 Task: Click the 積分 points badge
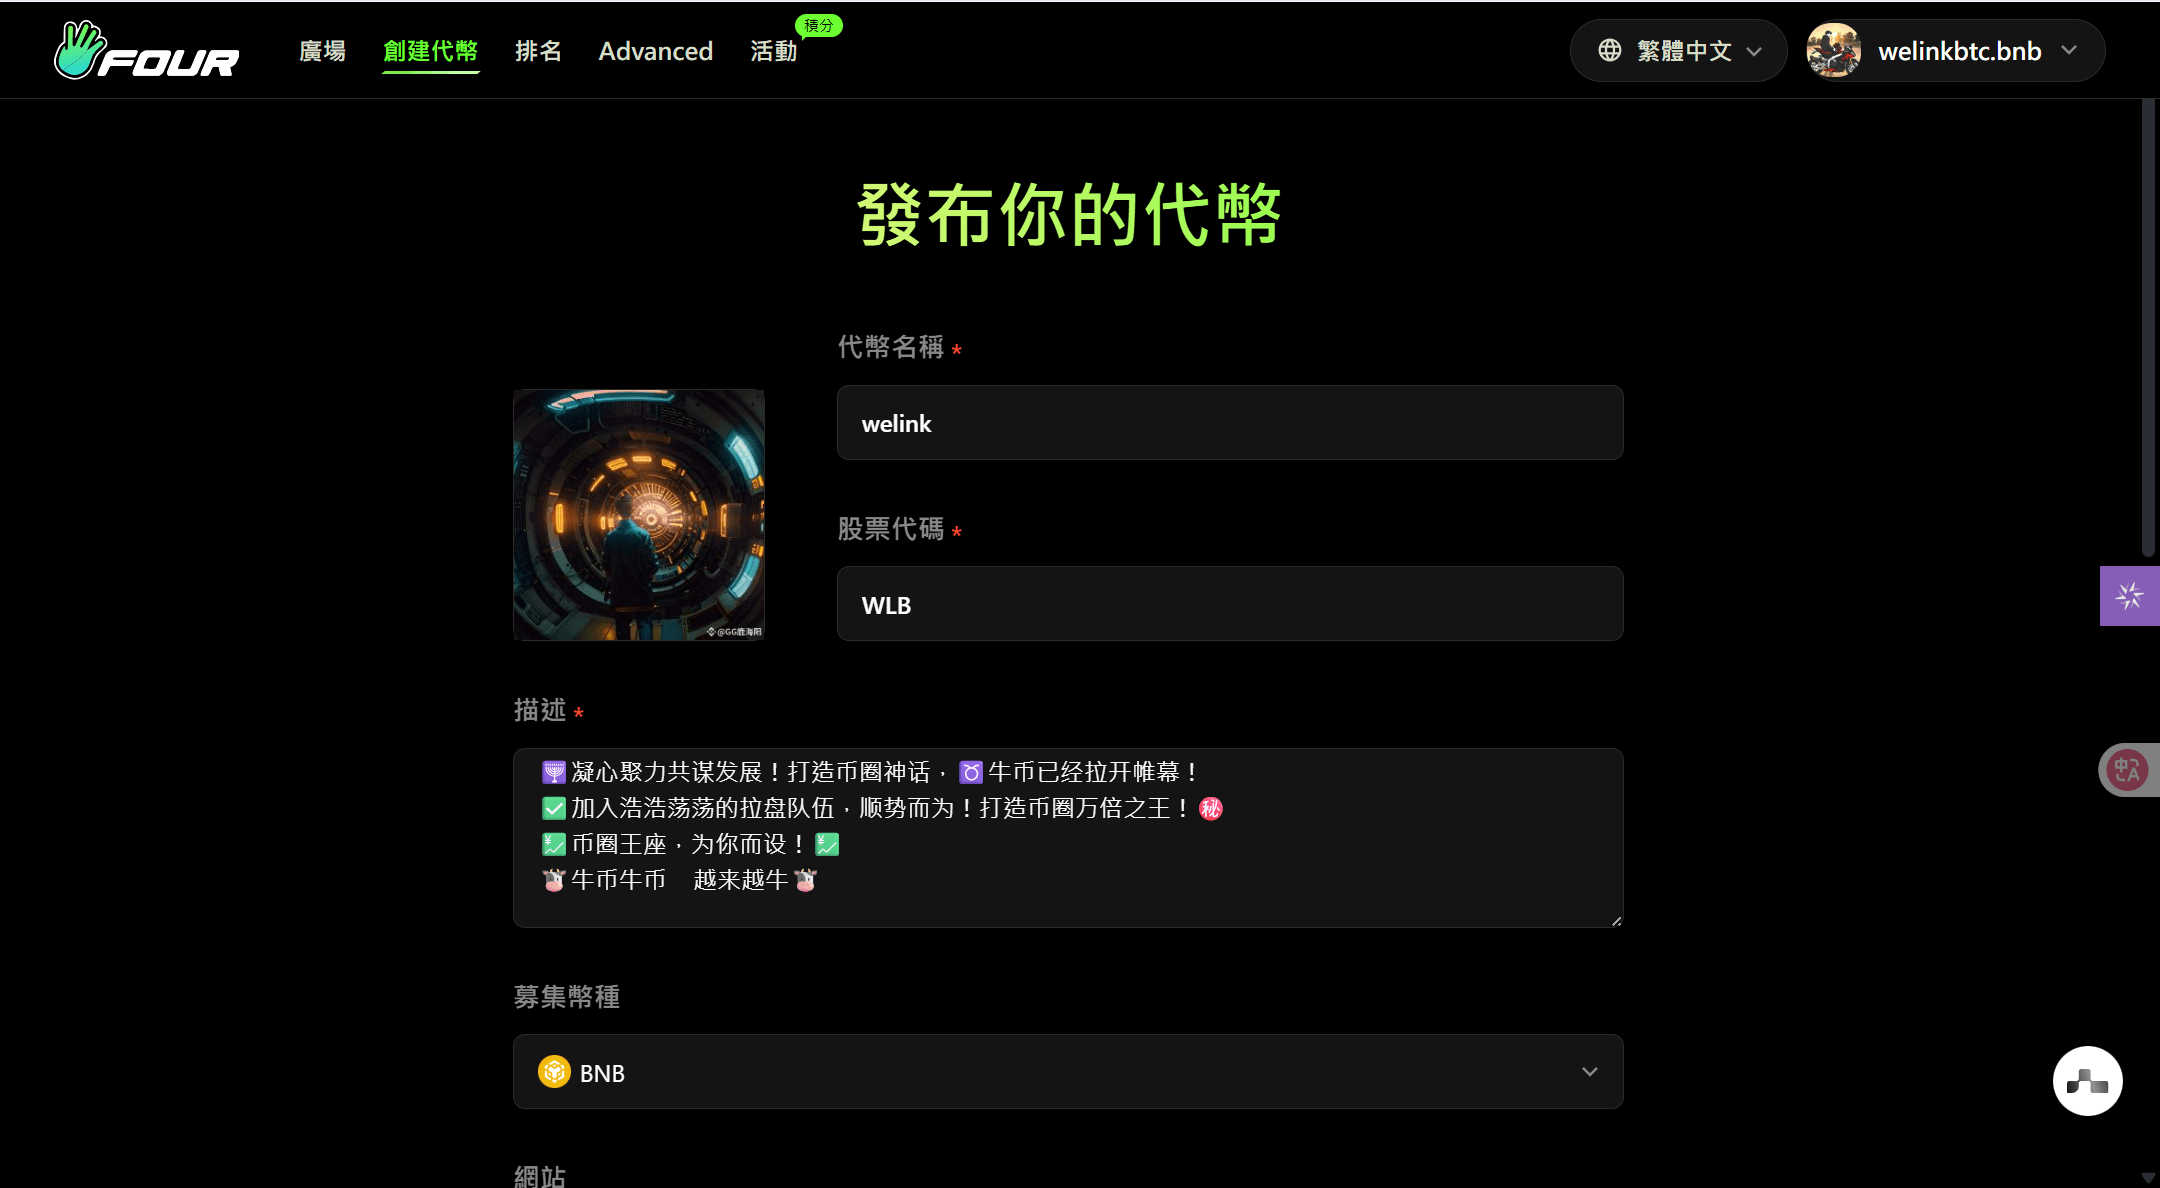click(818, 25)
